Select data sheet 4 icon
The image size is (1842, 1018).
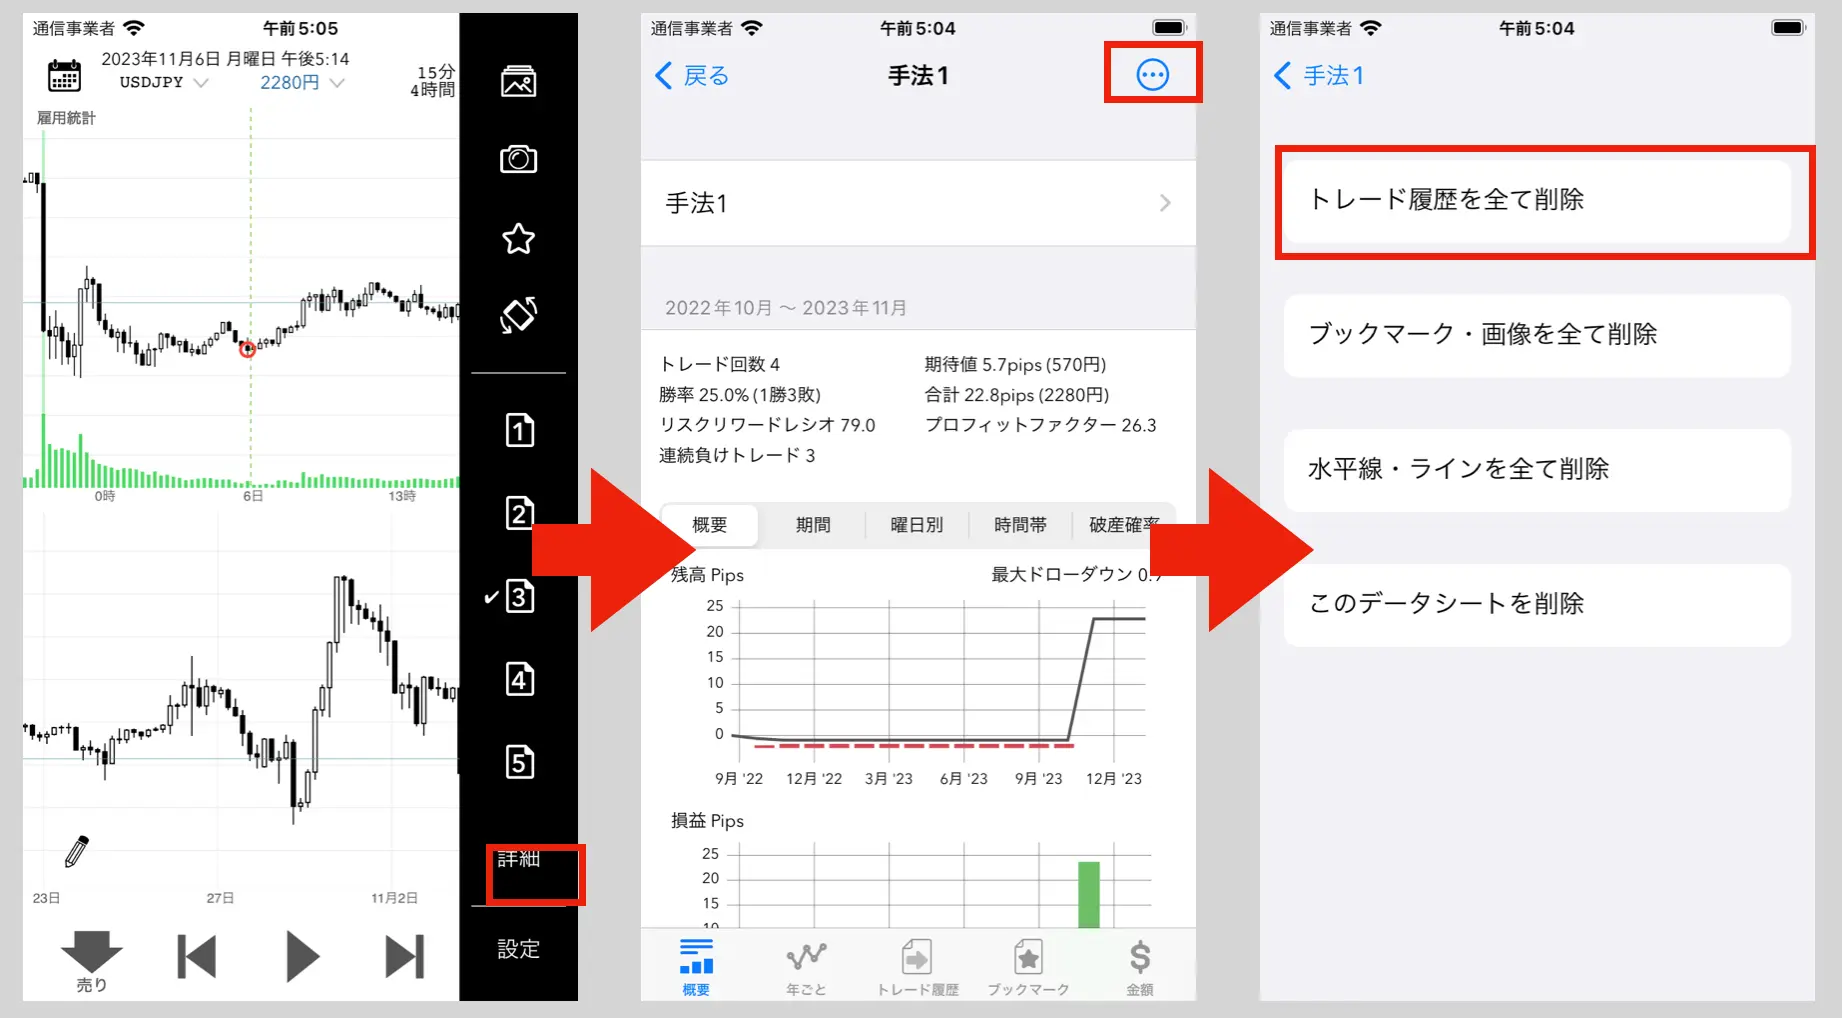point(519,679)
